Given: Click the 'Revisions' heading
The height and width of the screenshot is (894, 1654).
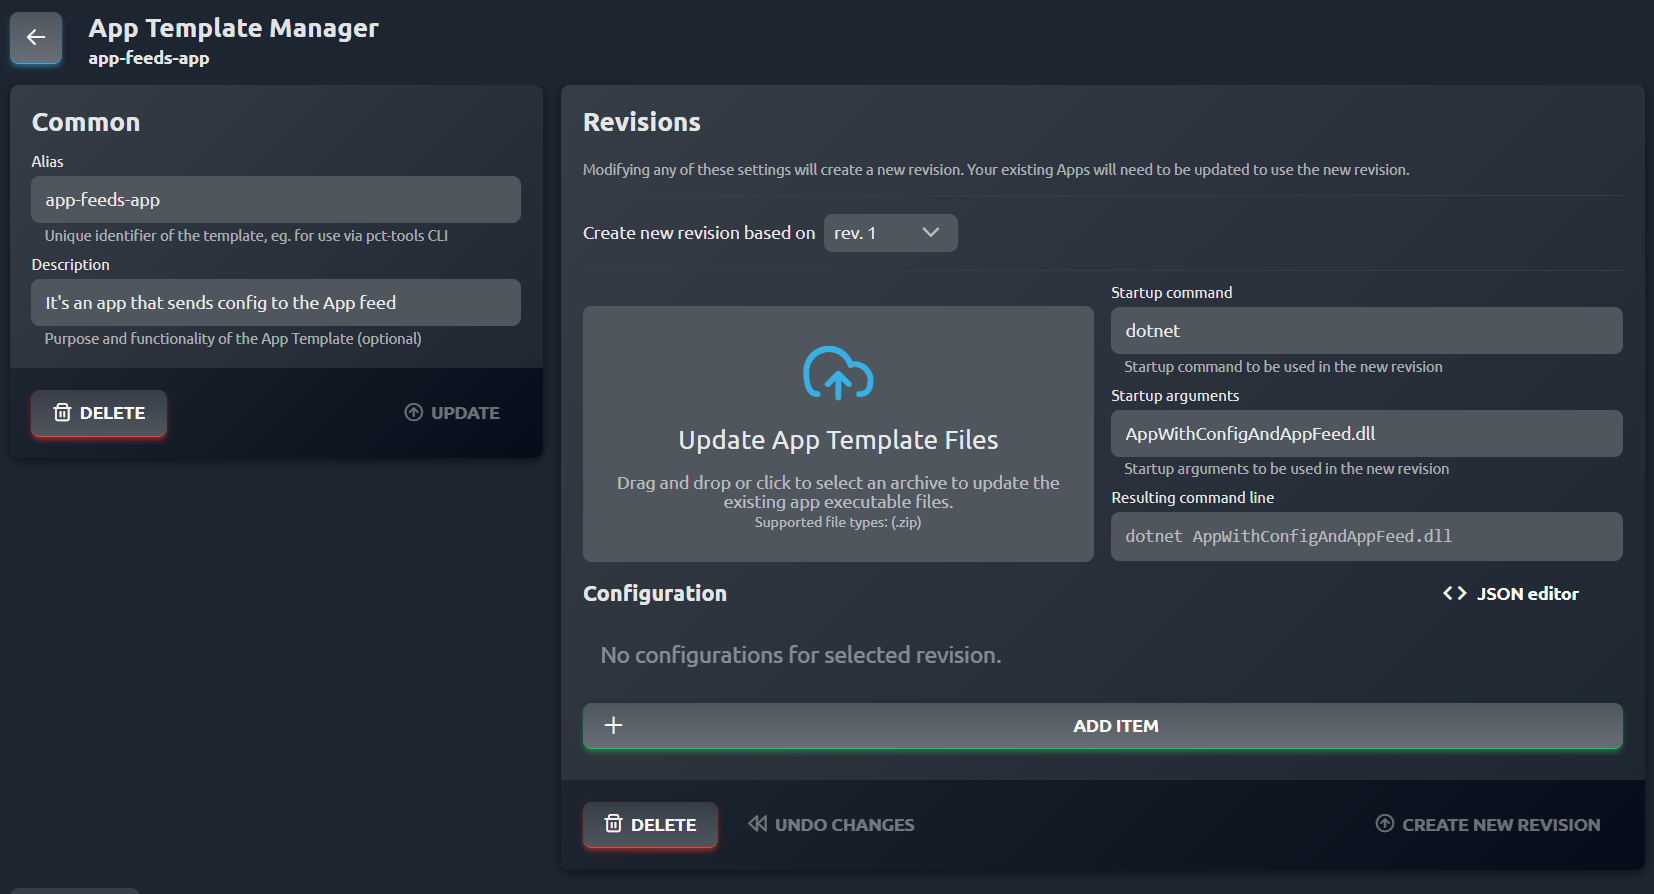Looking at the screenshot, I should pos(642,122).
